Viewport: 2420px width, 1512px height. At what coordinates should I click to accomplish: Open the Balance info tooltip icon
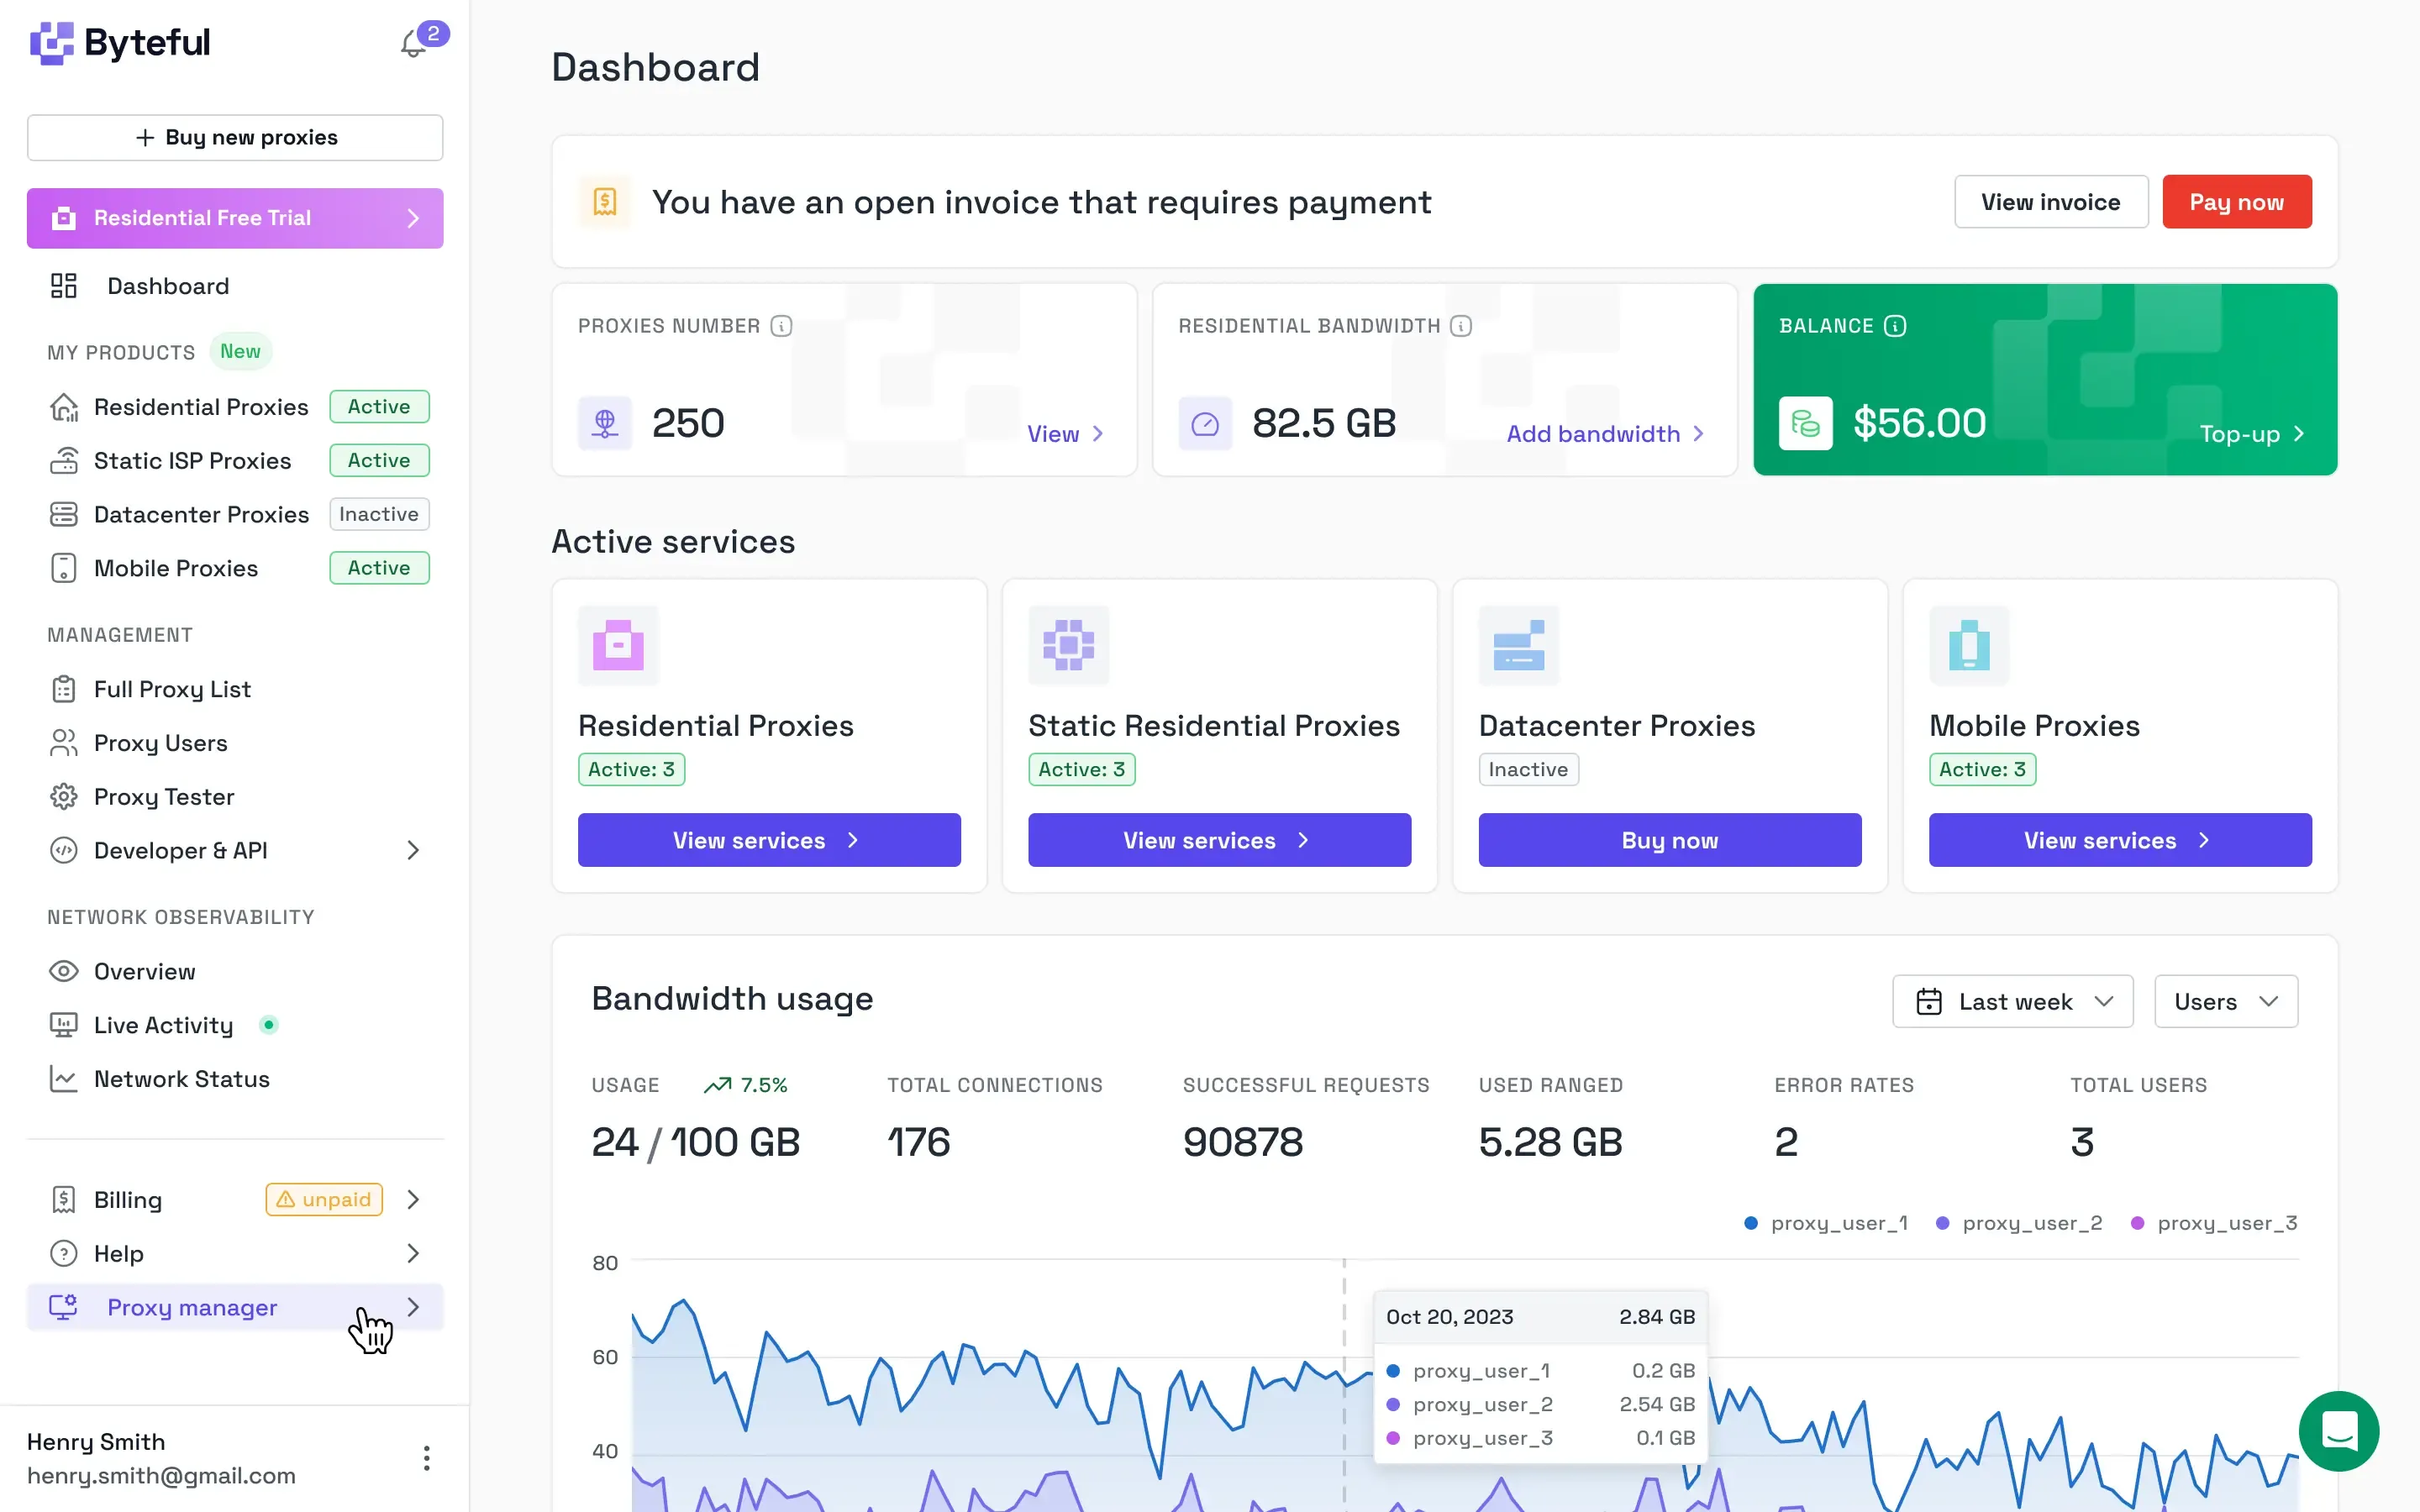coord(1895,325)
